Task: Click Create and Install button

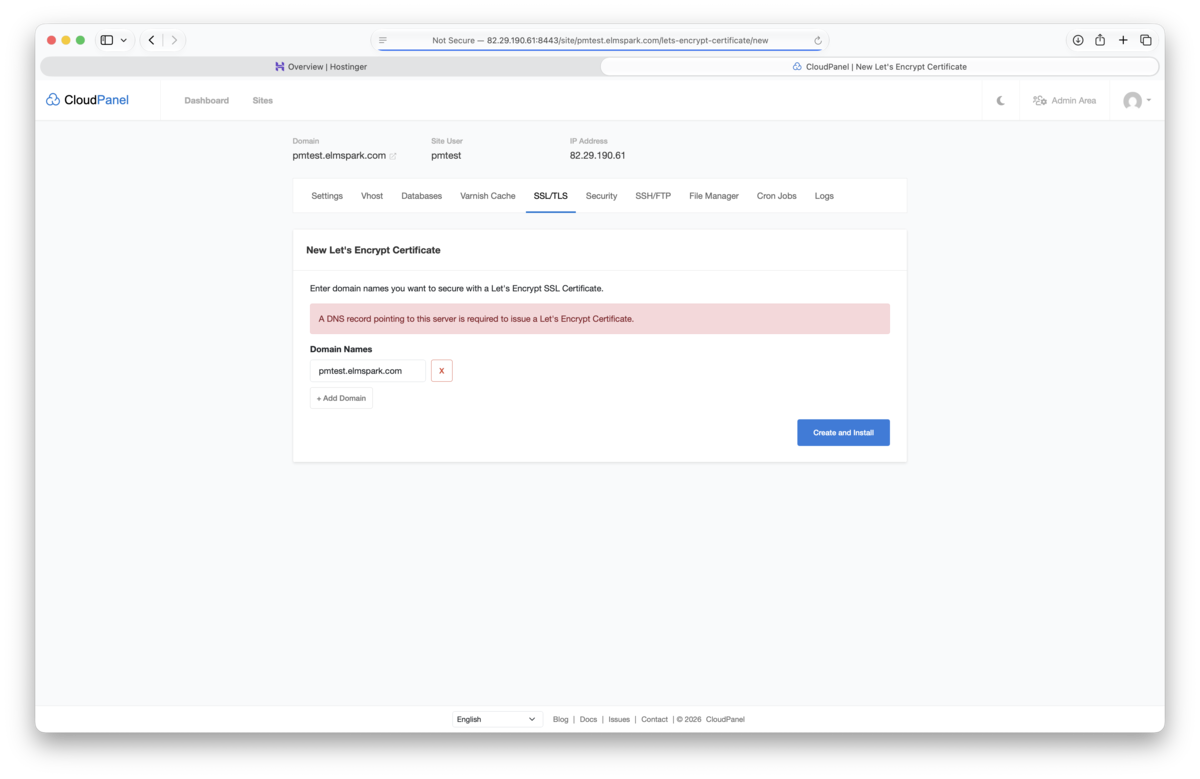Action: tap(843, 432)
